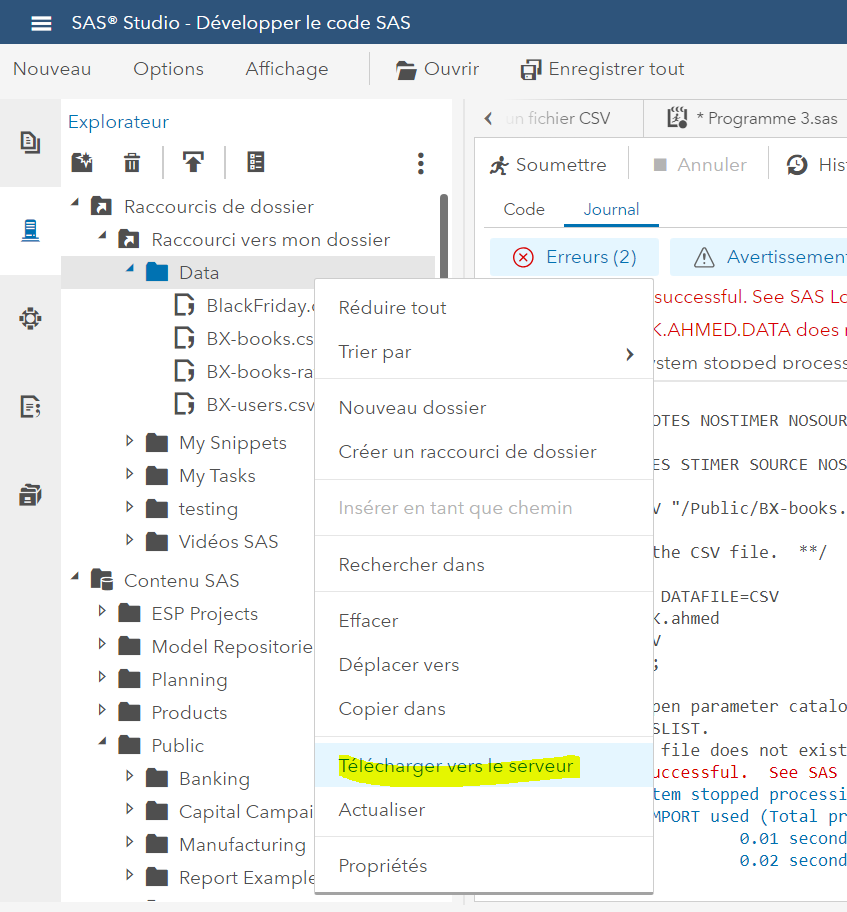The width and height of the screenshot is (847, 912).
Task: Expand the Vidéos SAS folder
Action: (x=130, y=540)
